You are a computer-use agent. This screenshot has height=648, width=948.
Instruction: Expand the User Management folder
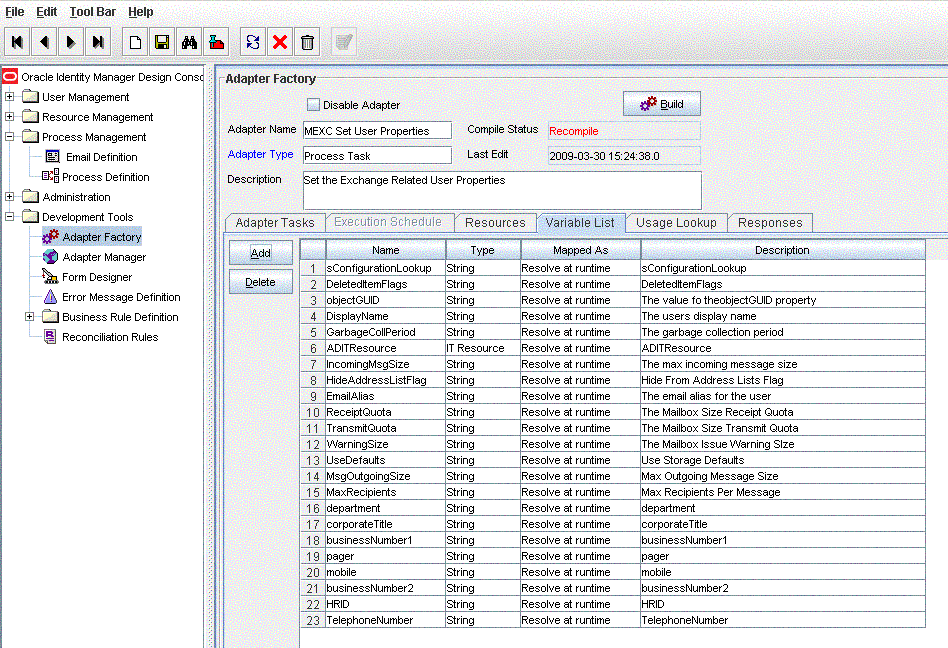point(10,97)
